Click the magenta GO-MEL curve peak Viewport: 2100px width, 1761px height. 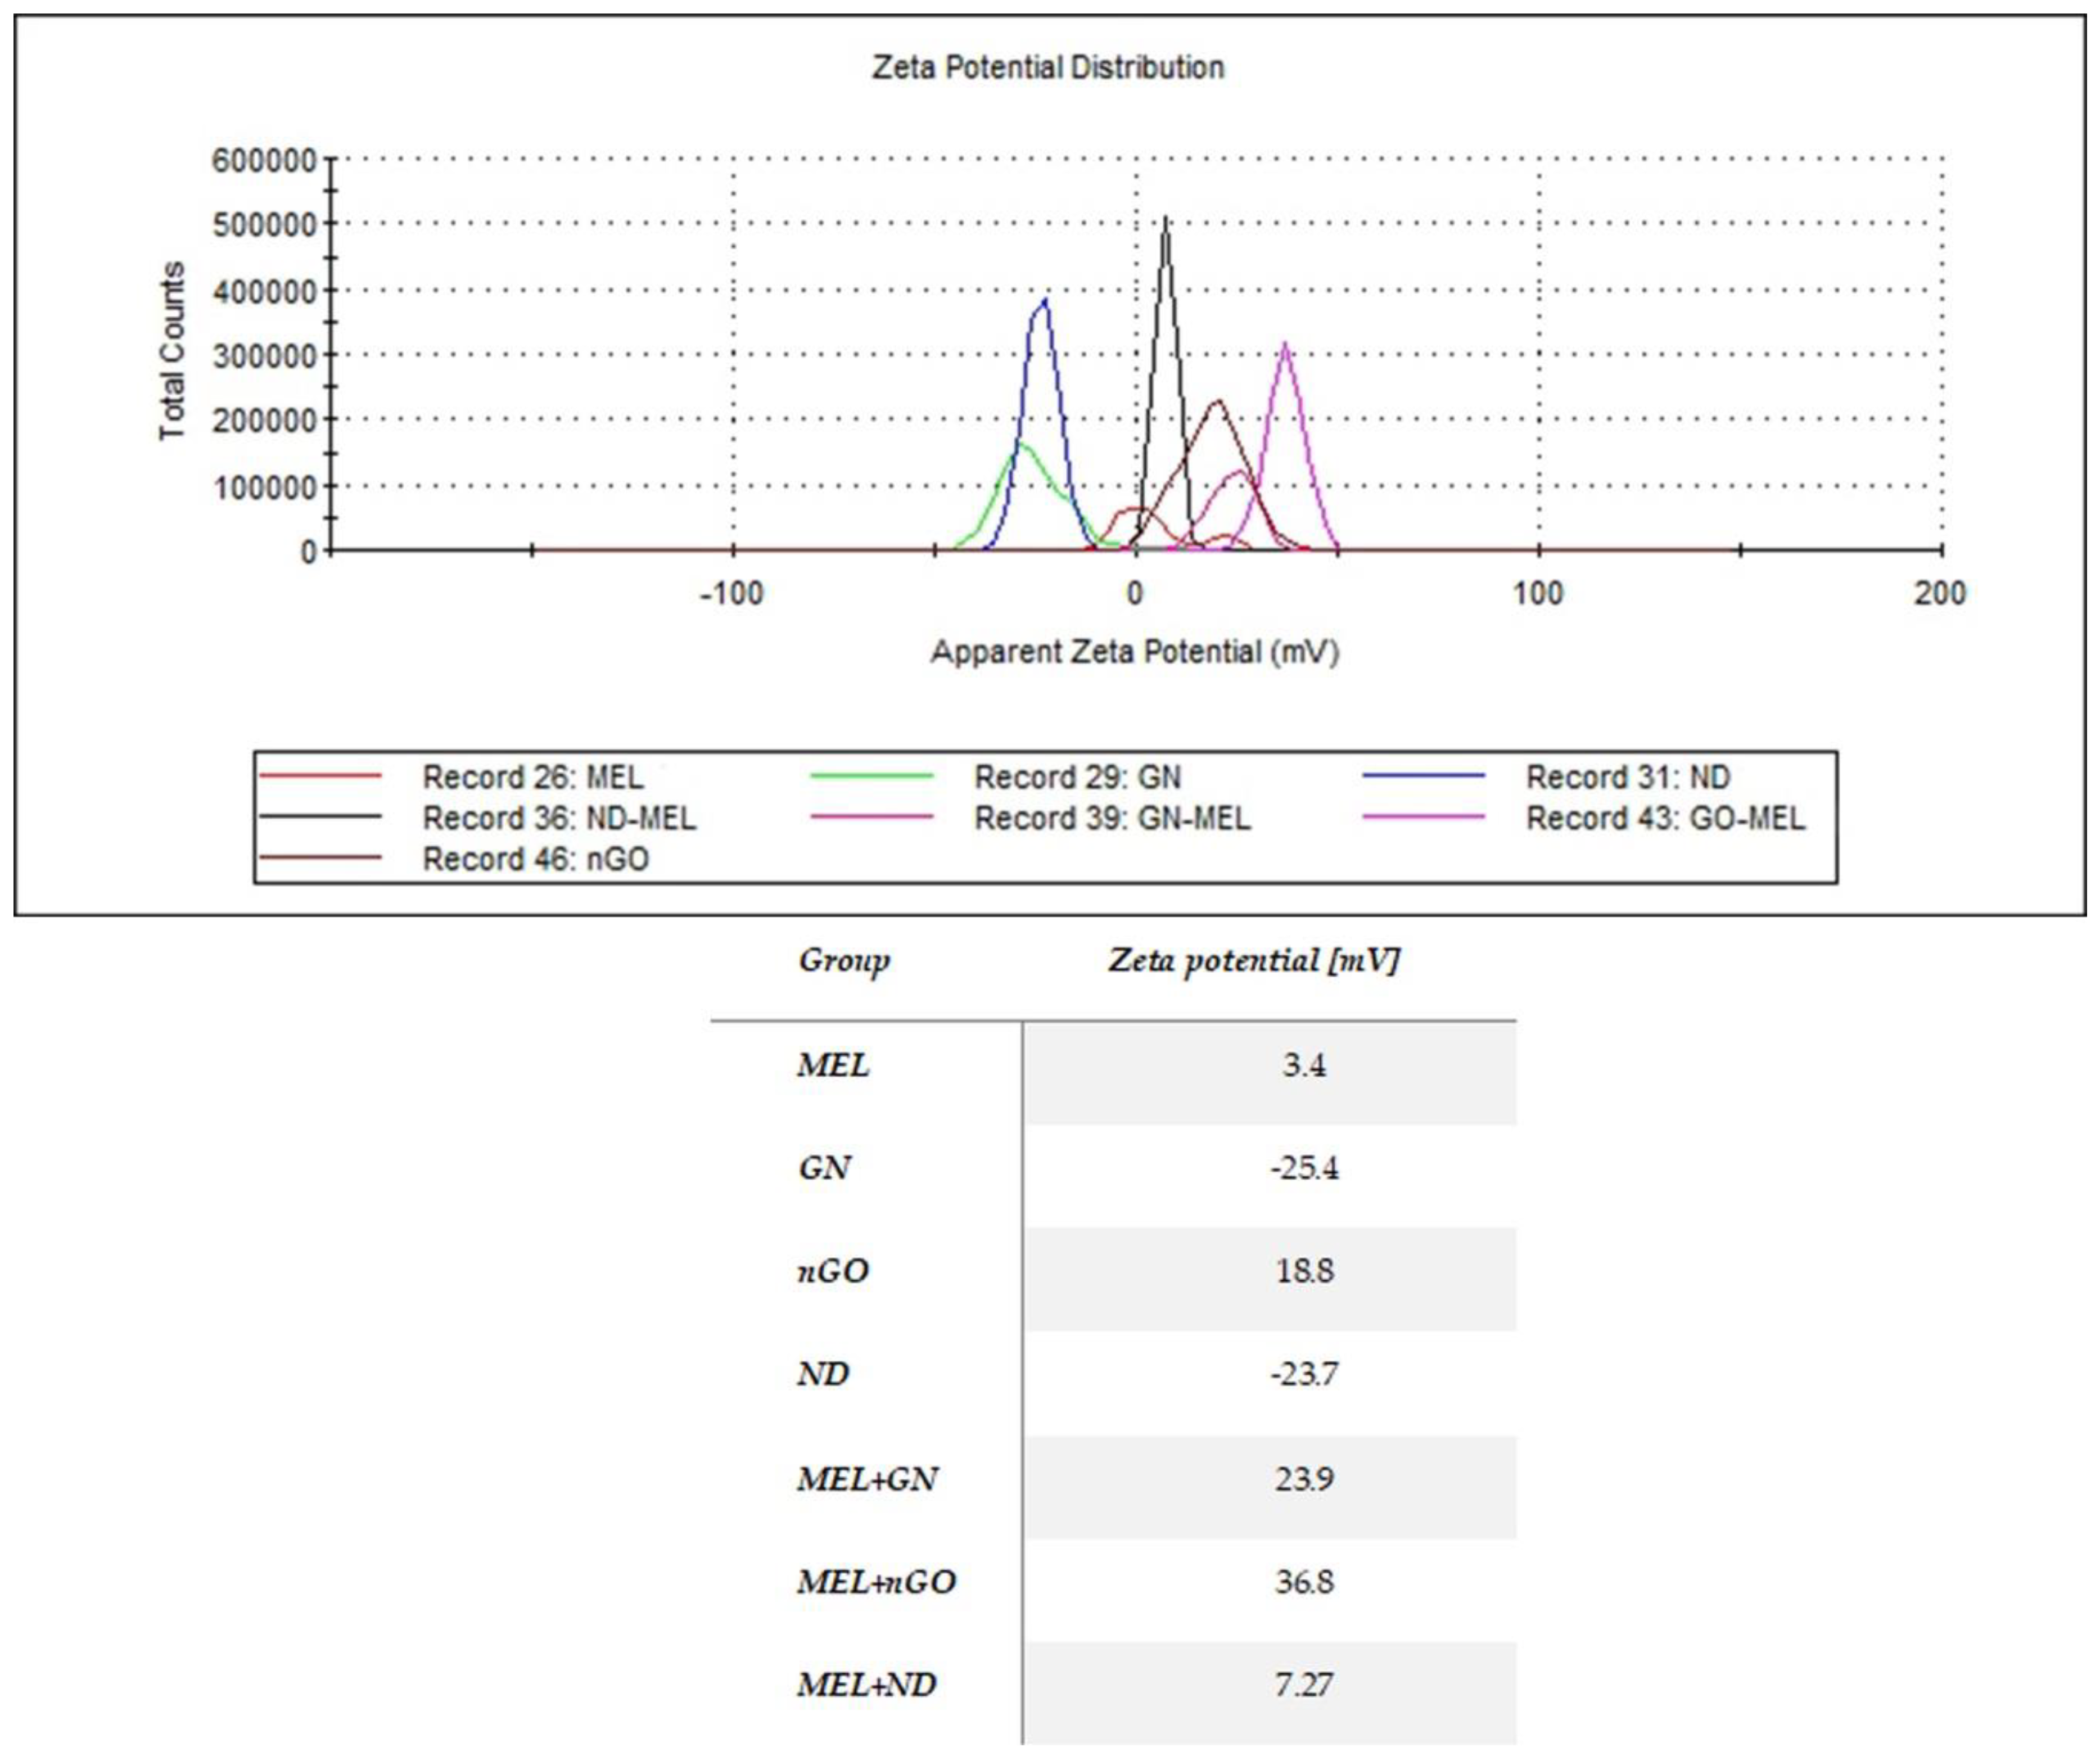click(1284, 346)
